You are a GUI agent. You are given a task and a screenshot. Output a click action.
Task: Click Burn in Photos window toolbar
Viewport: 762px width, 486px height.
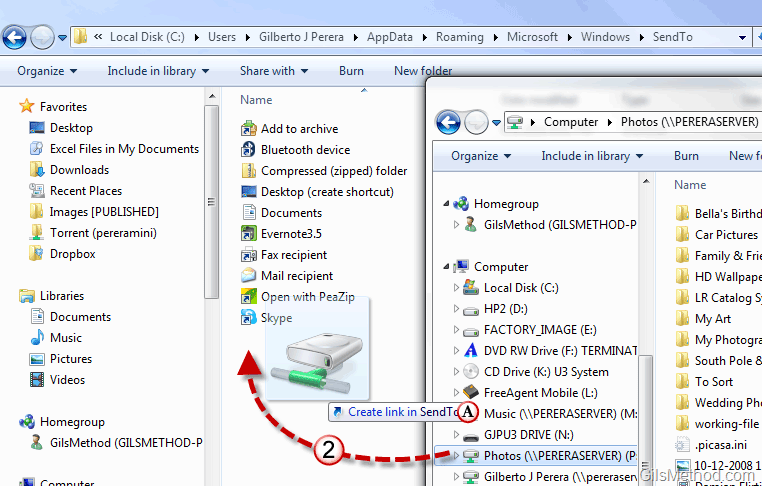(686, 156)
